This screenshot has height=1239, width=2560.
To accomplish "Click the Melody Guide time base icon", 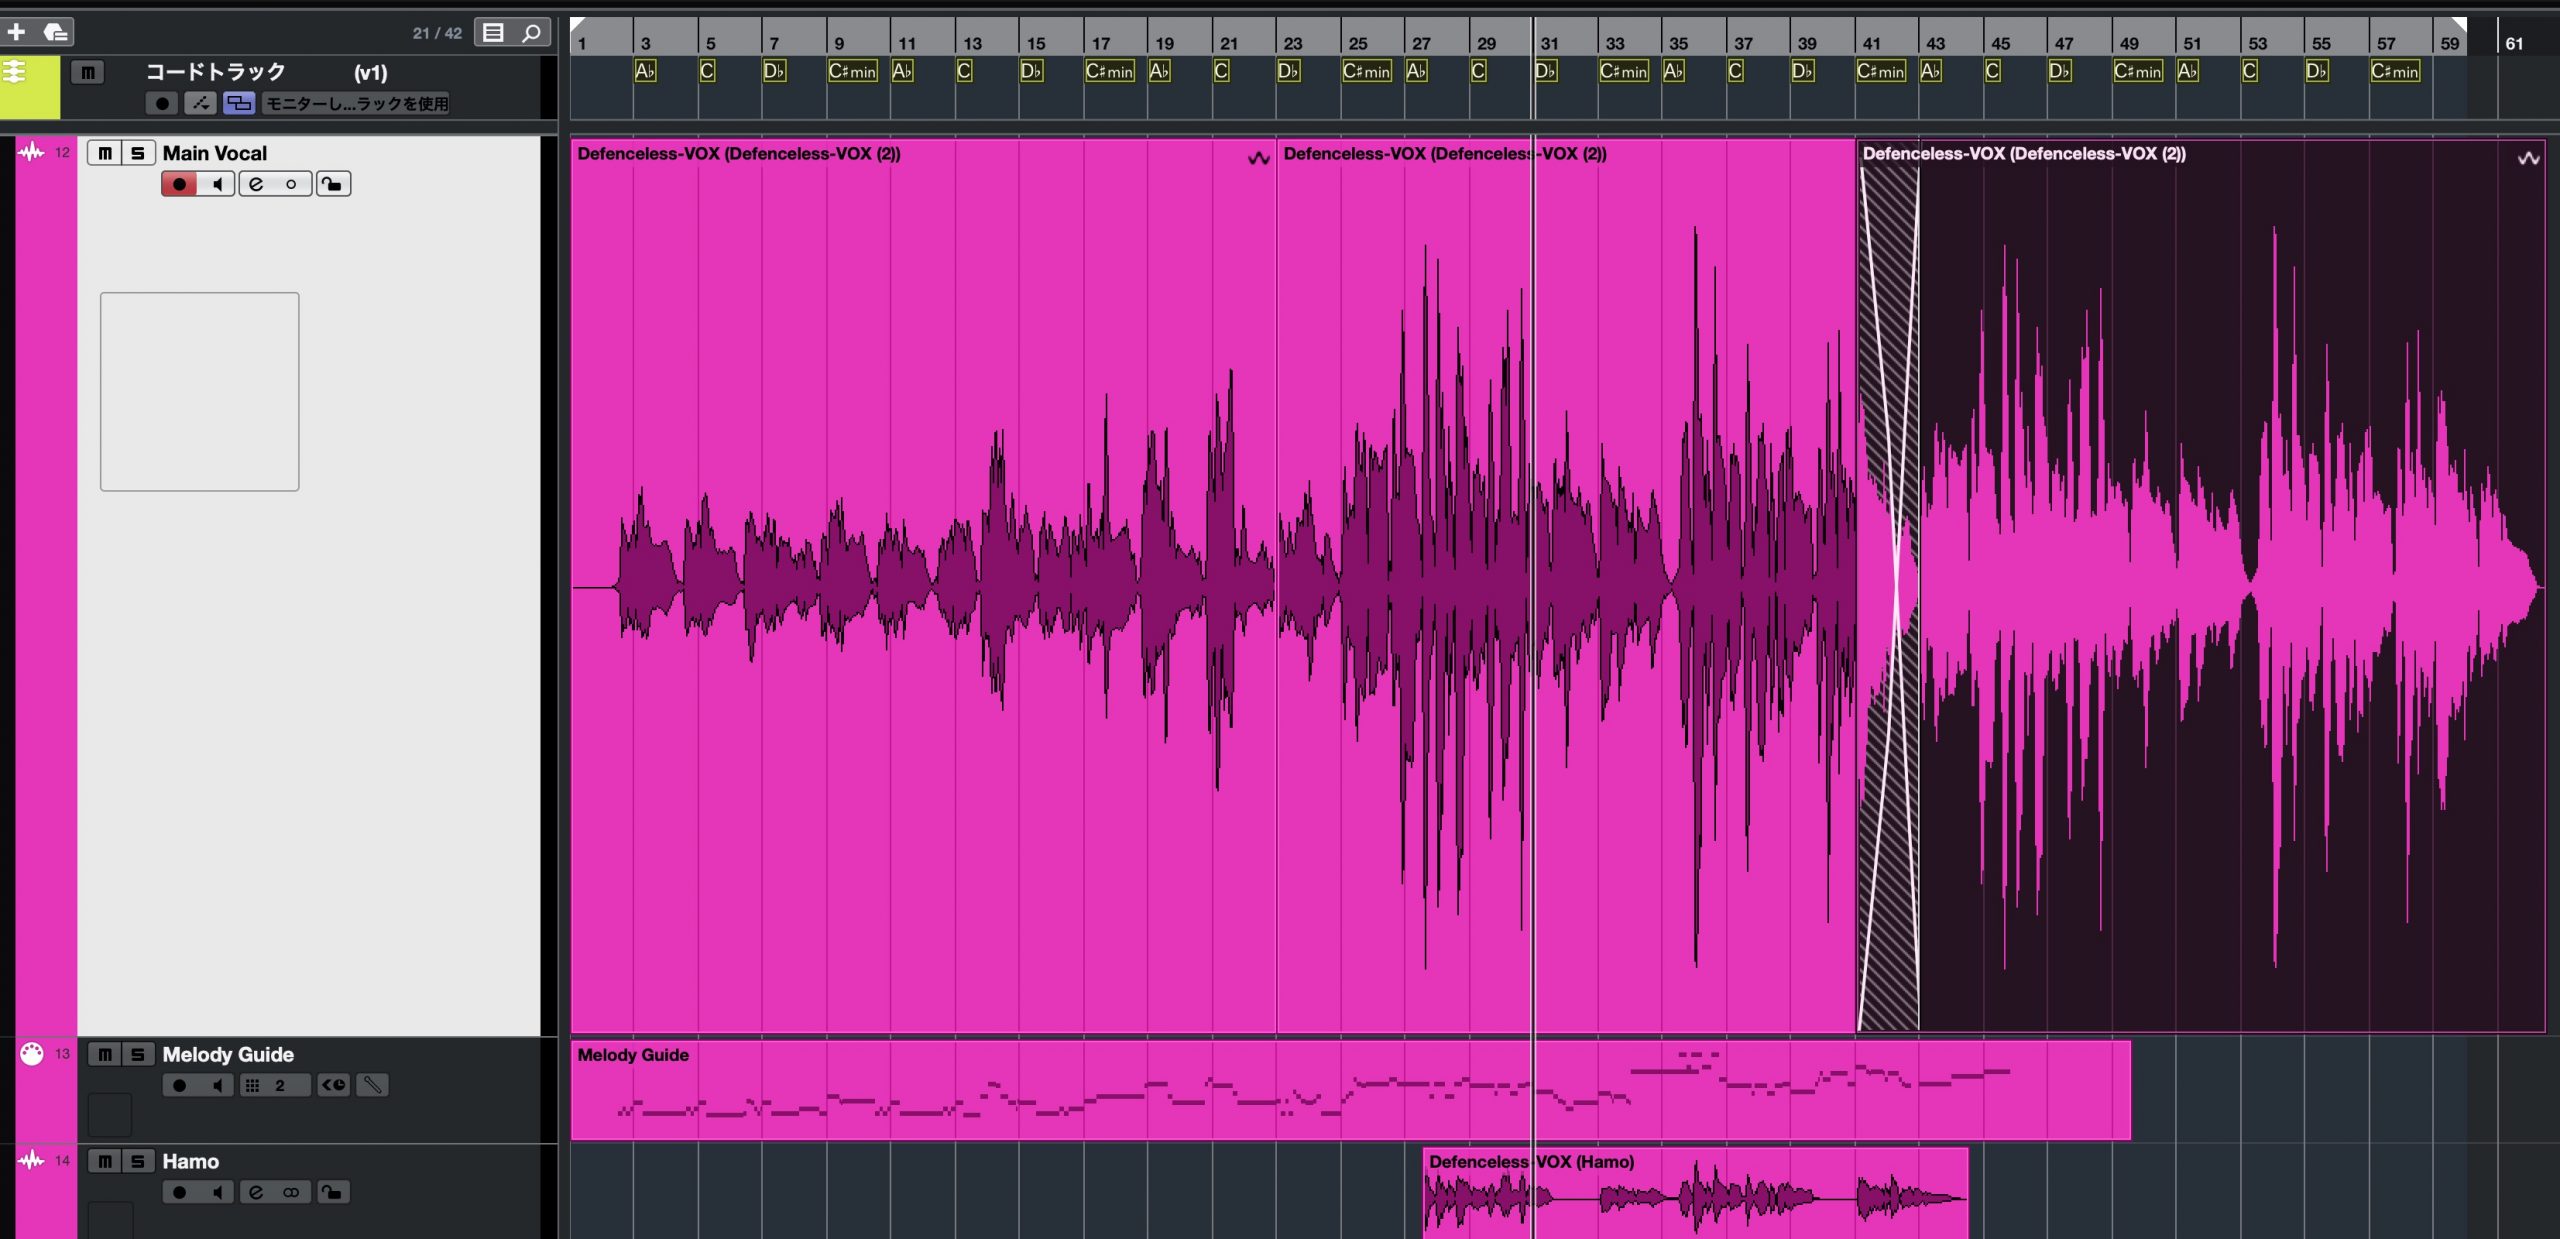I will click(x=334, y=1085).
